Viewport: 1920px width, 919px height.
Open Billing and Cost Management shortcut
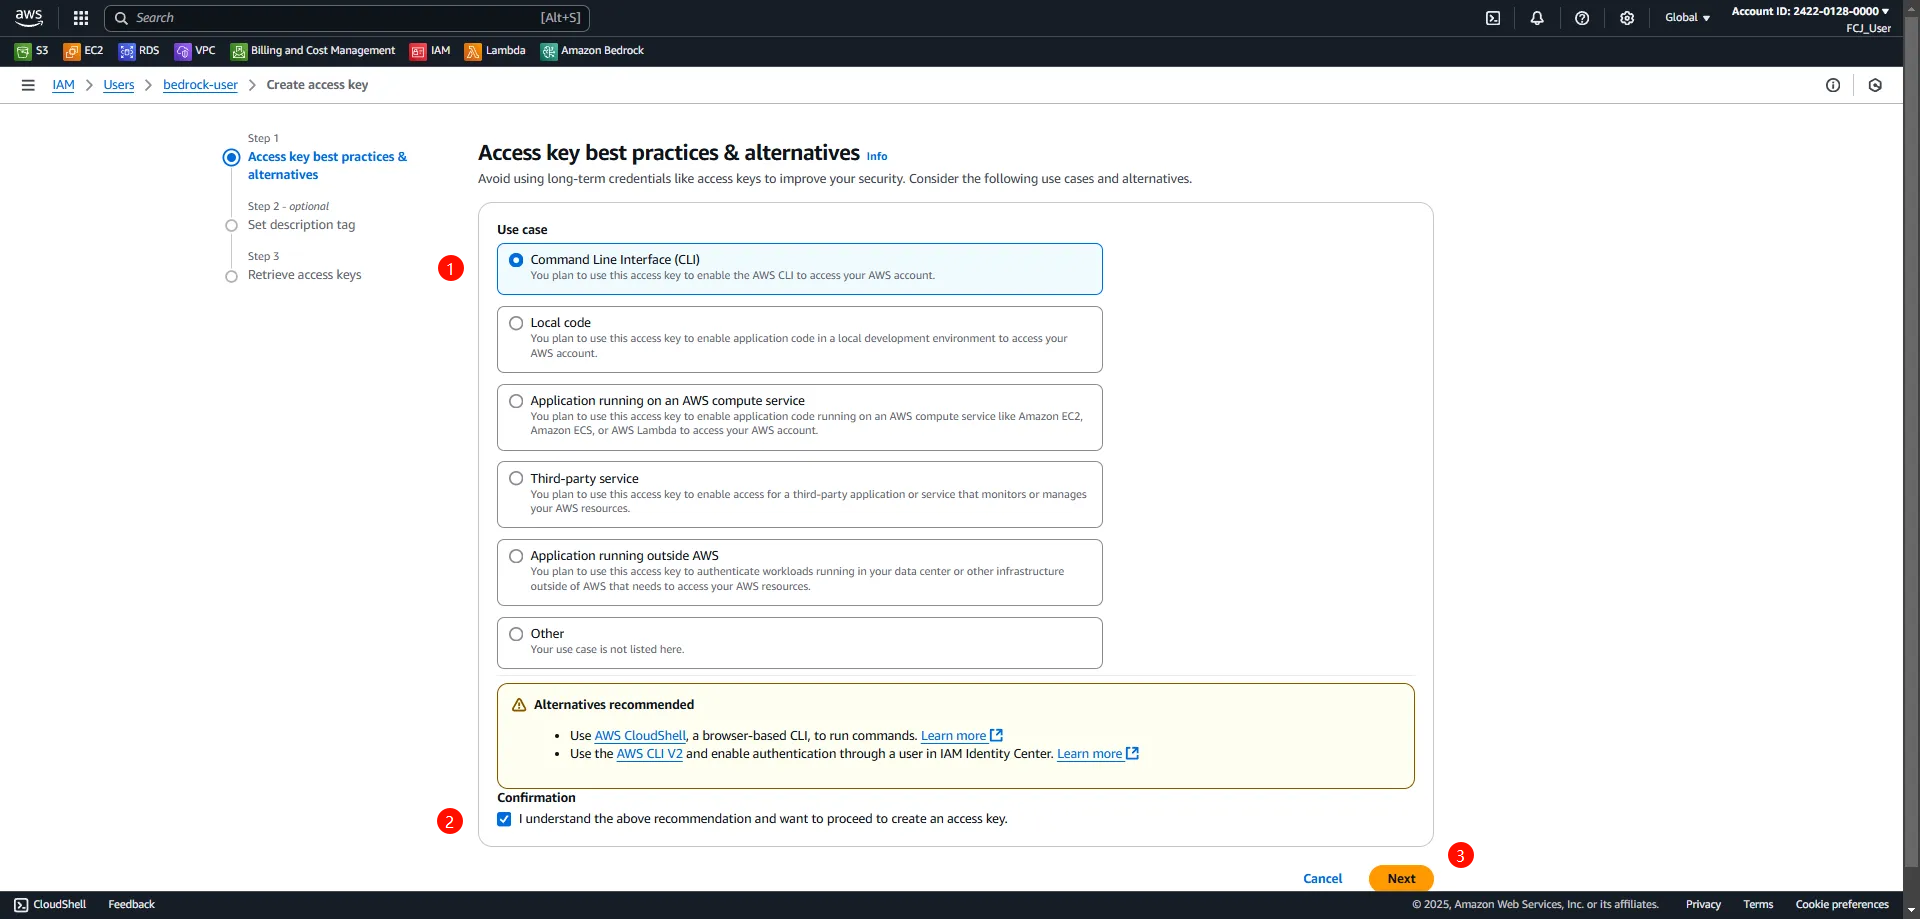313,51
